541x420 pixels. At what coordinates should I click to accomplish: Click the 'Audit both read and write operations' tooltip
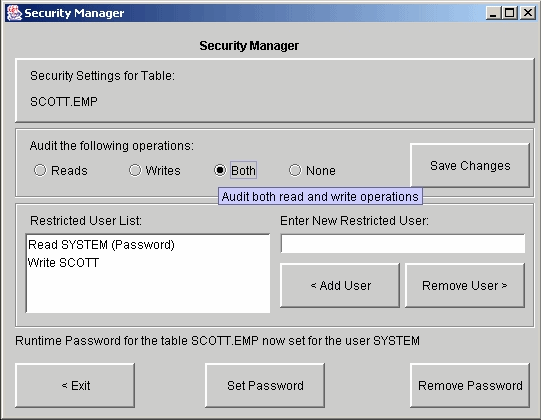click(x=320, y=197)
